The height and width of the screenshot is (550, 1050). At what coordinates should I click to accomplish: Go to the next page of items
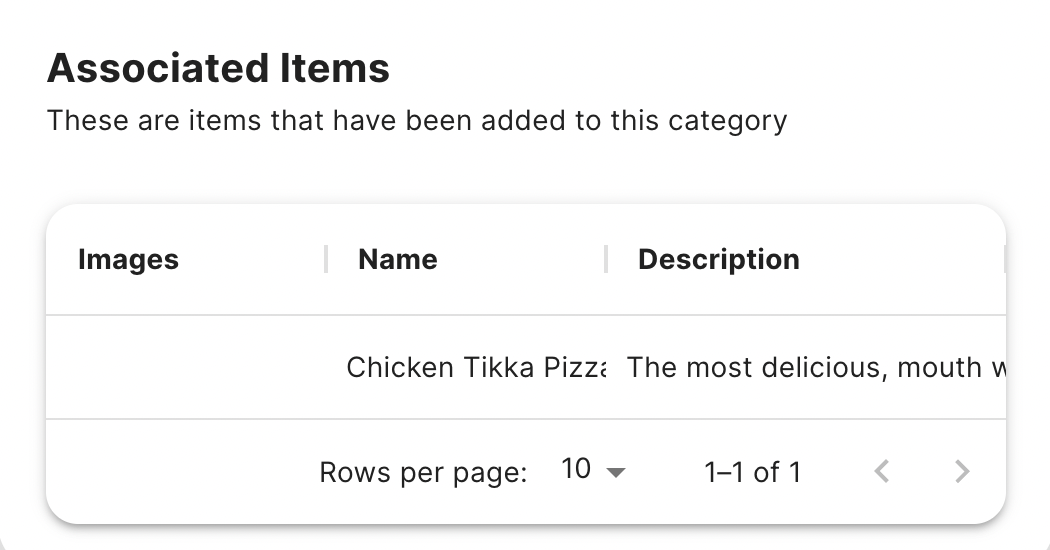pos(962,471)
